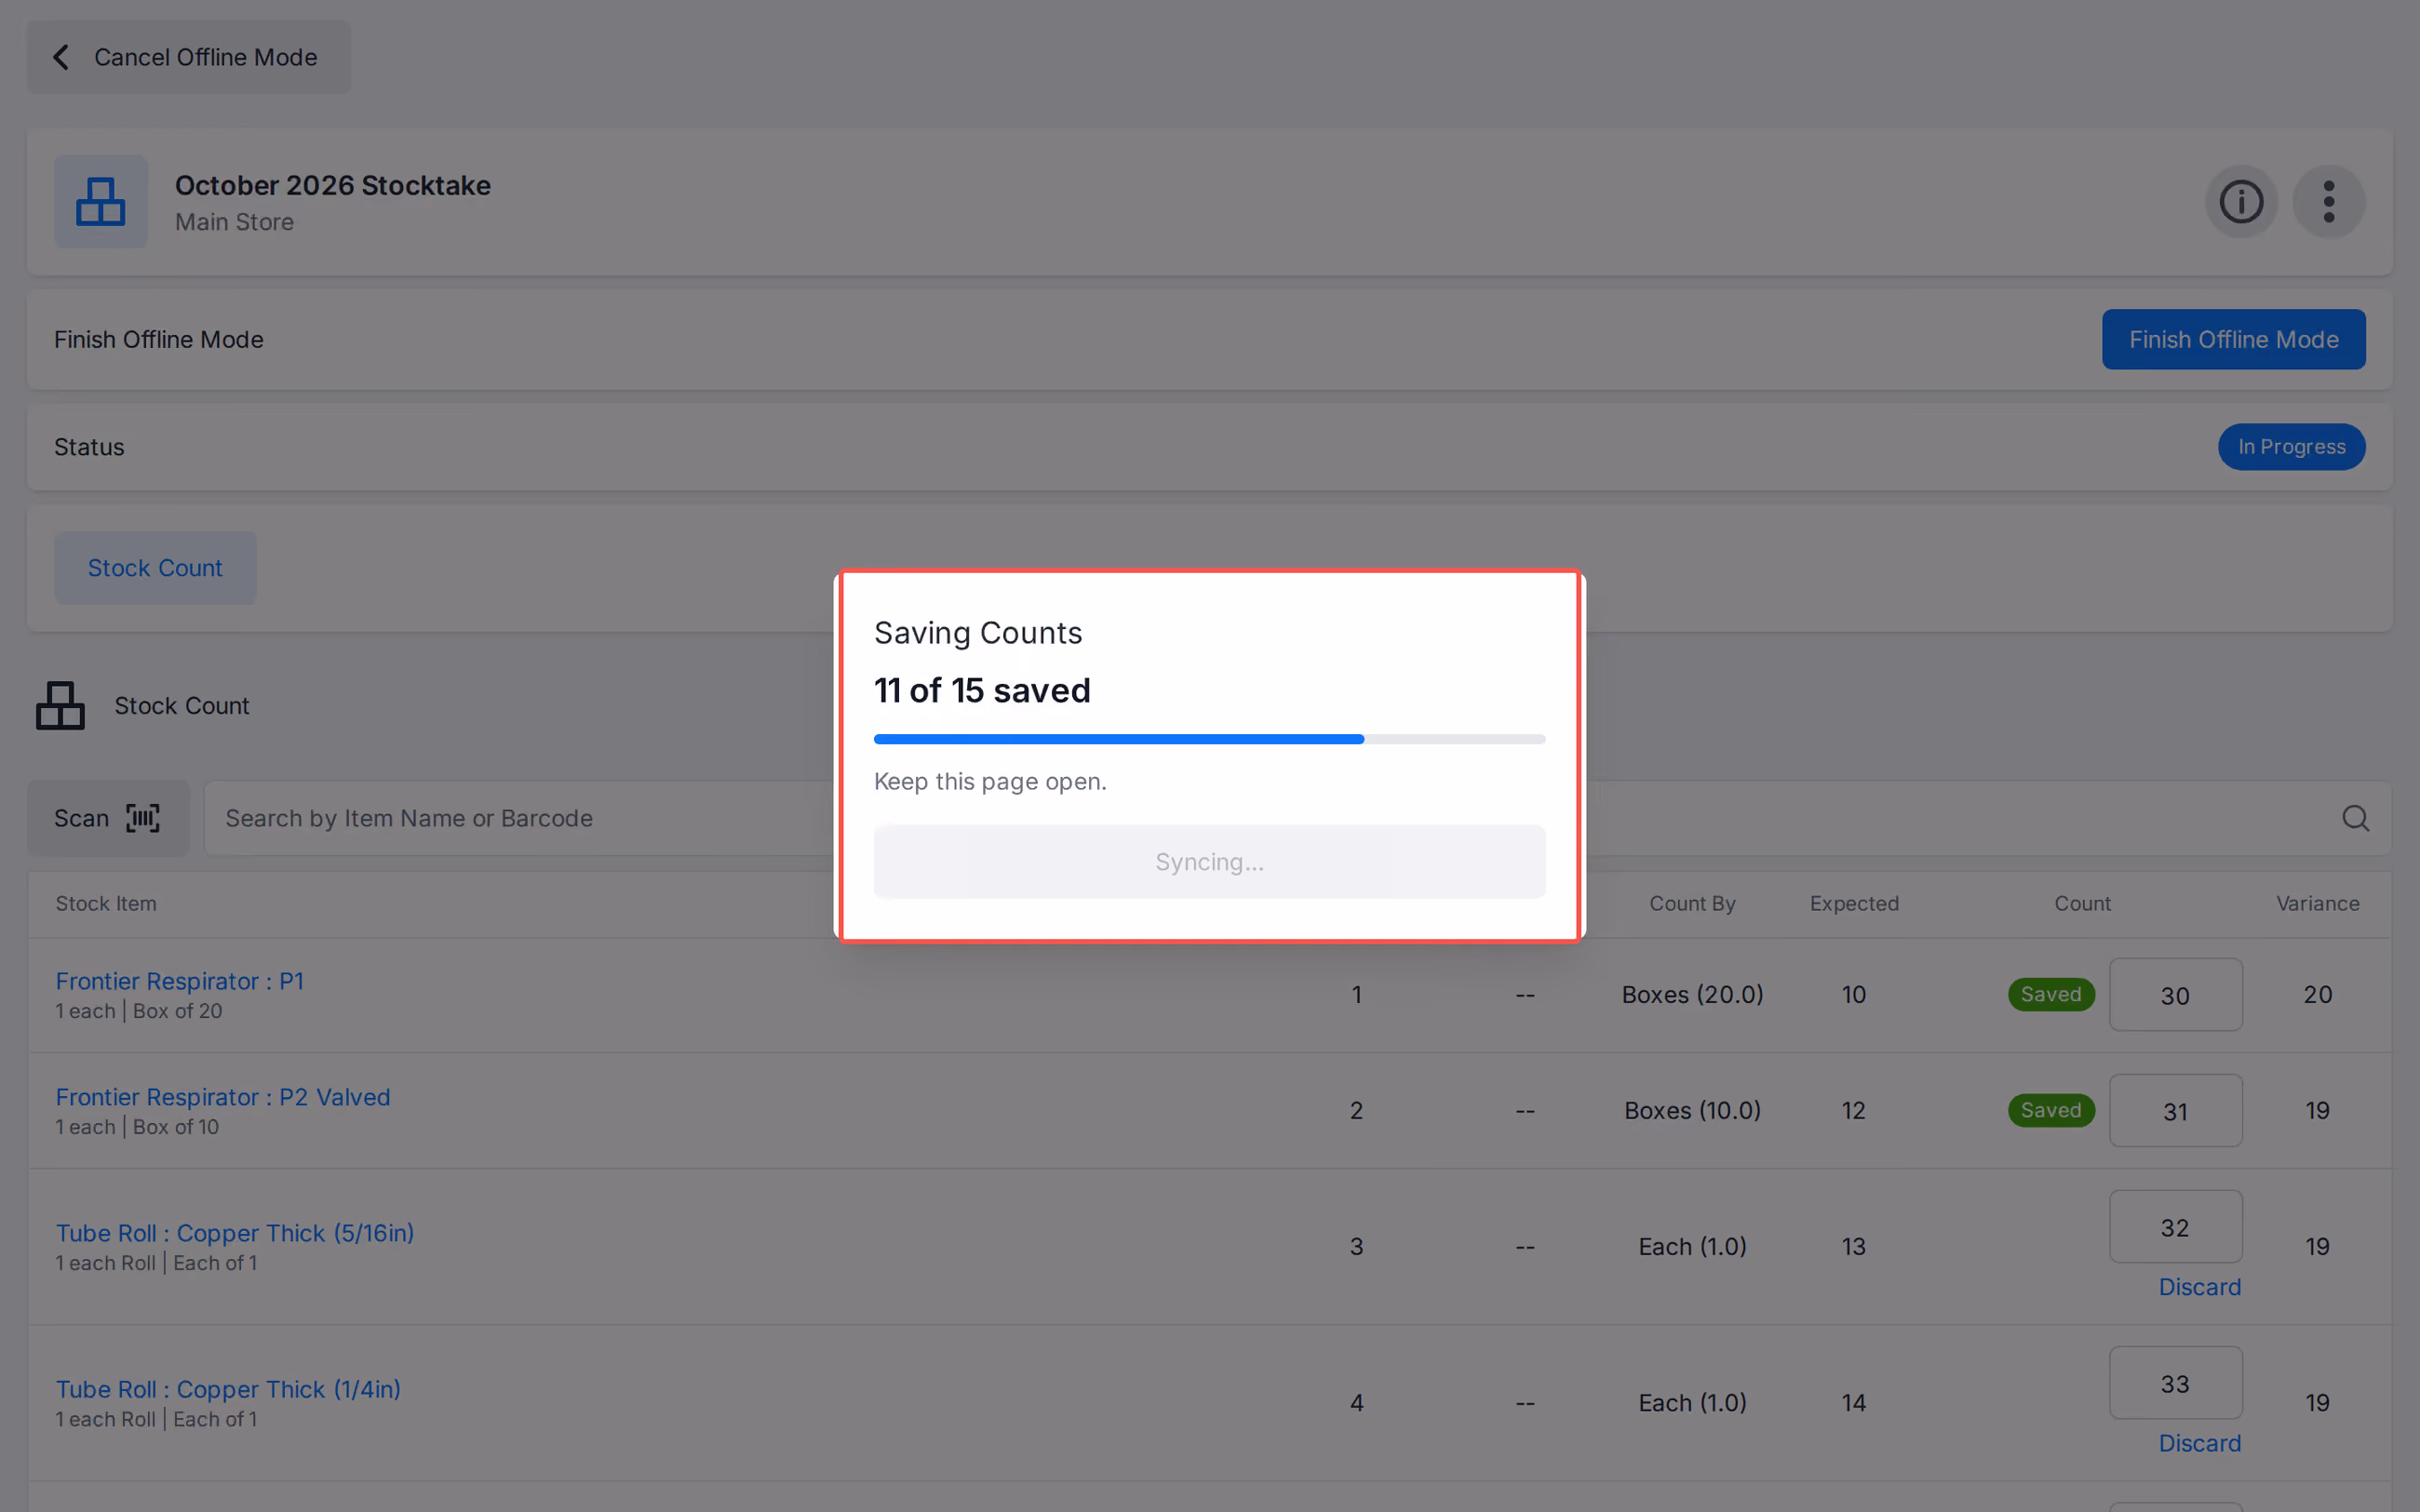Click the count field showing 31
This screenshot has height=1512, width=2420.
tap(2175, 1111)
